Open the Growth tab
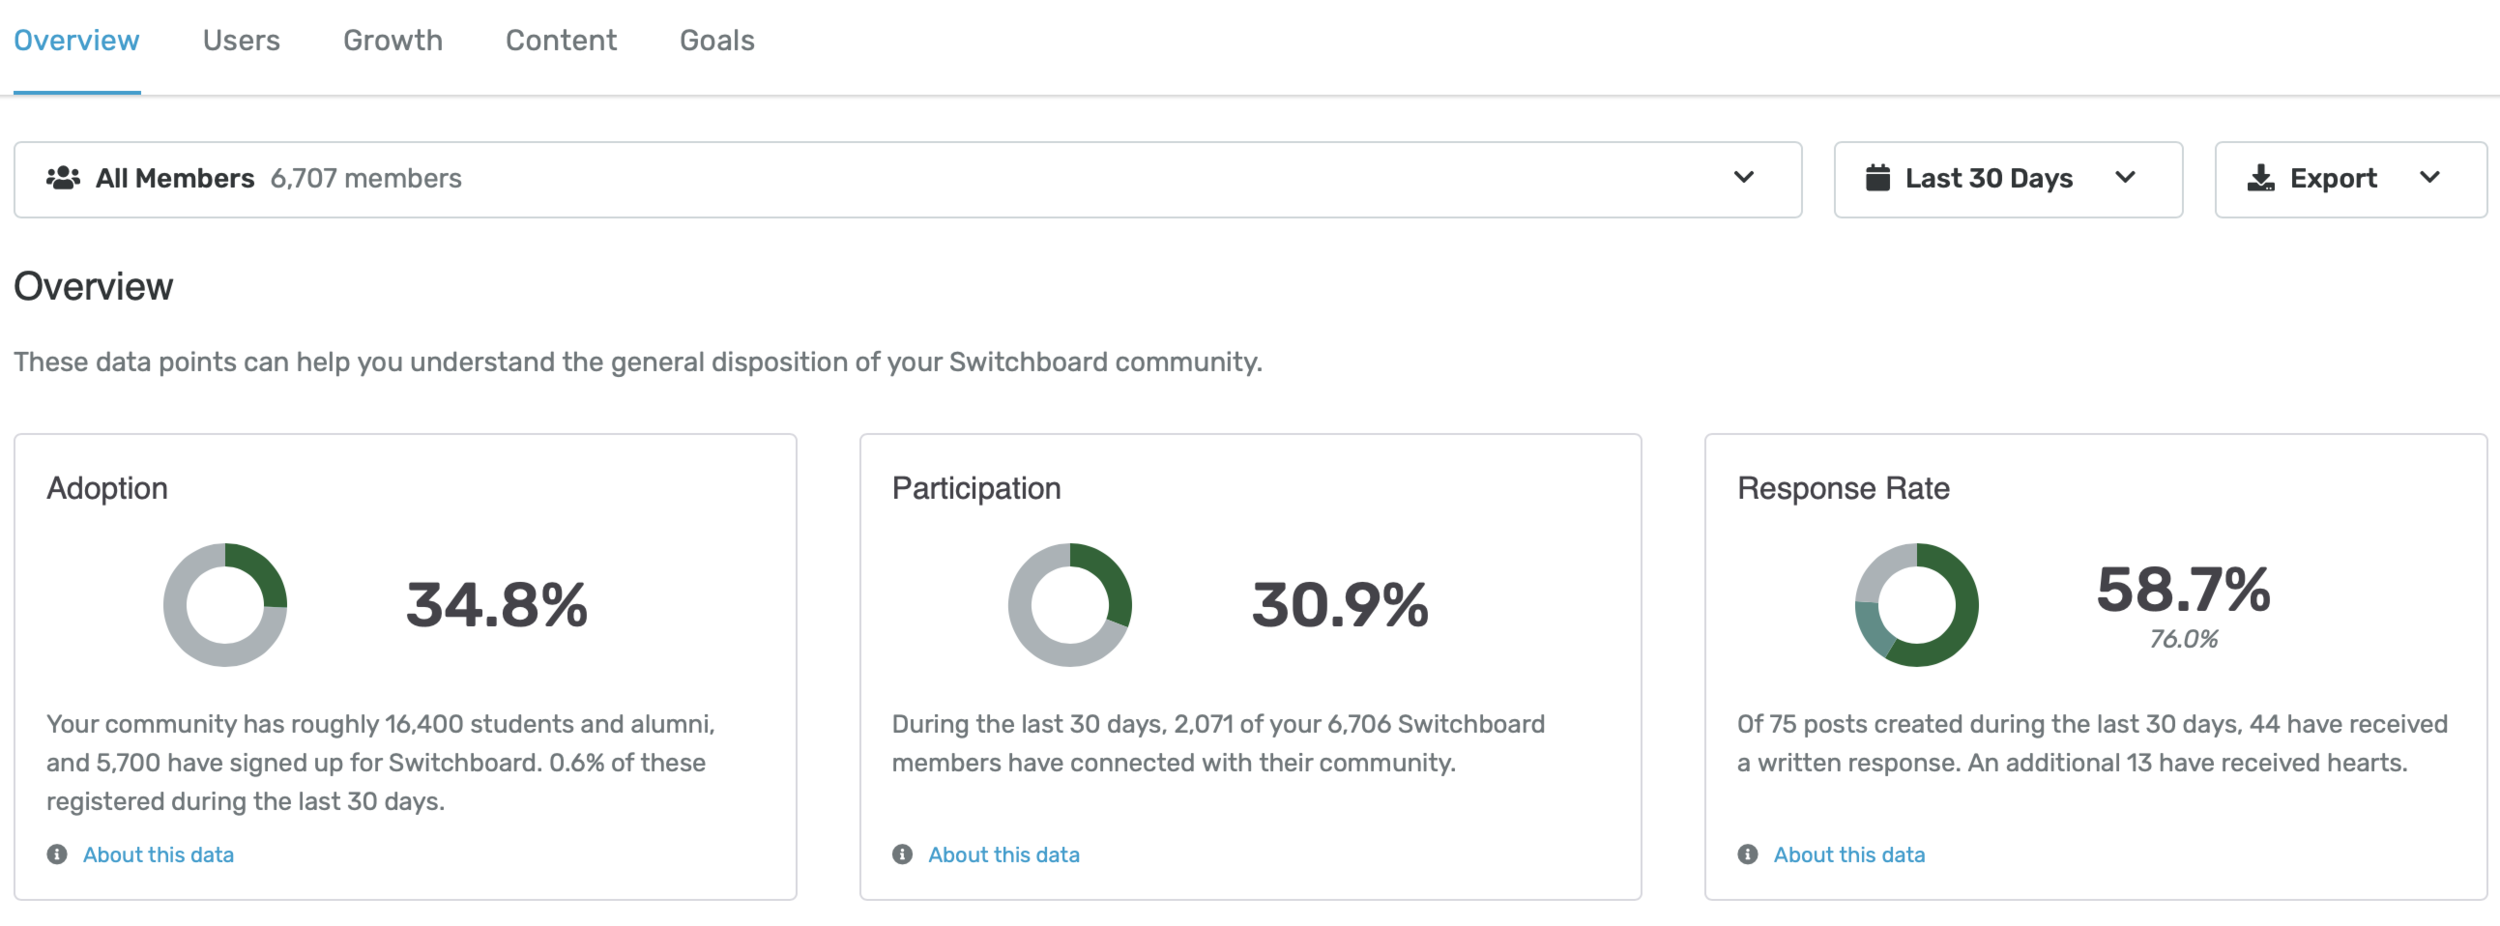 [x=392, y=40]
